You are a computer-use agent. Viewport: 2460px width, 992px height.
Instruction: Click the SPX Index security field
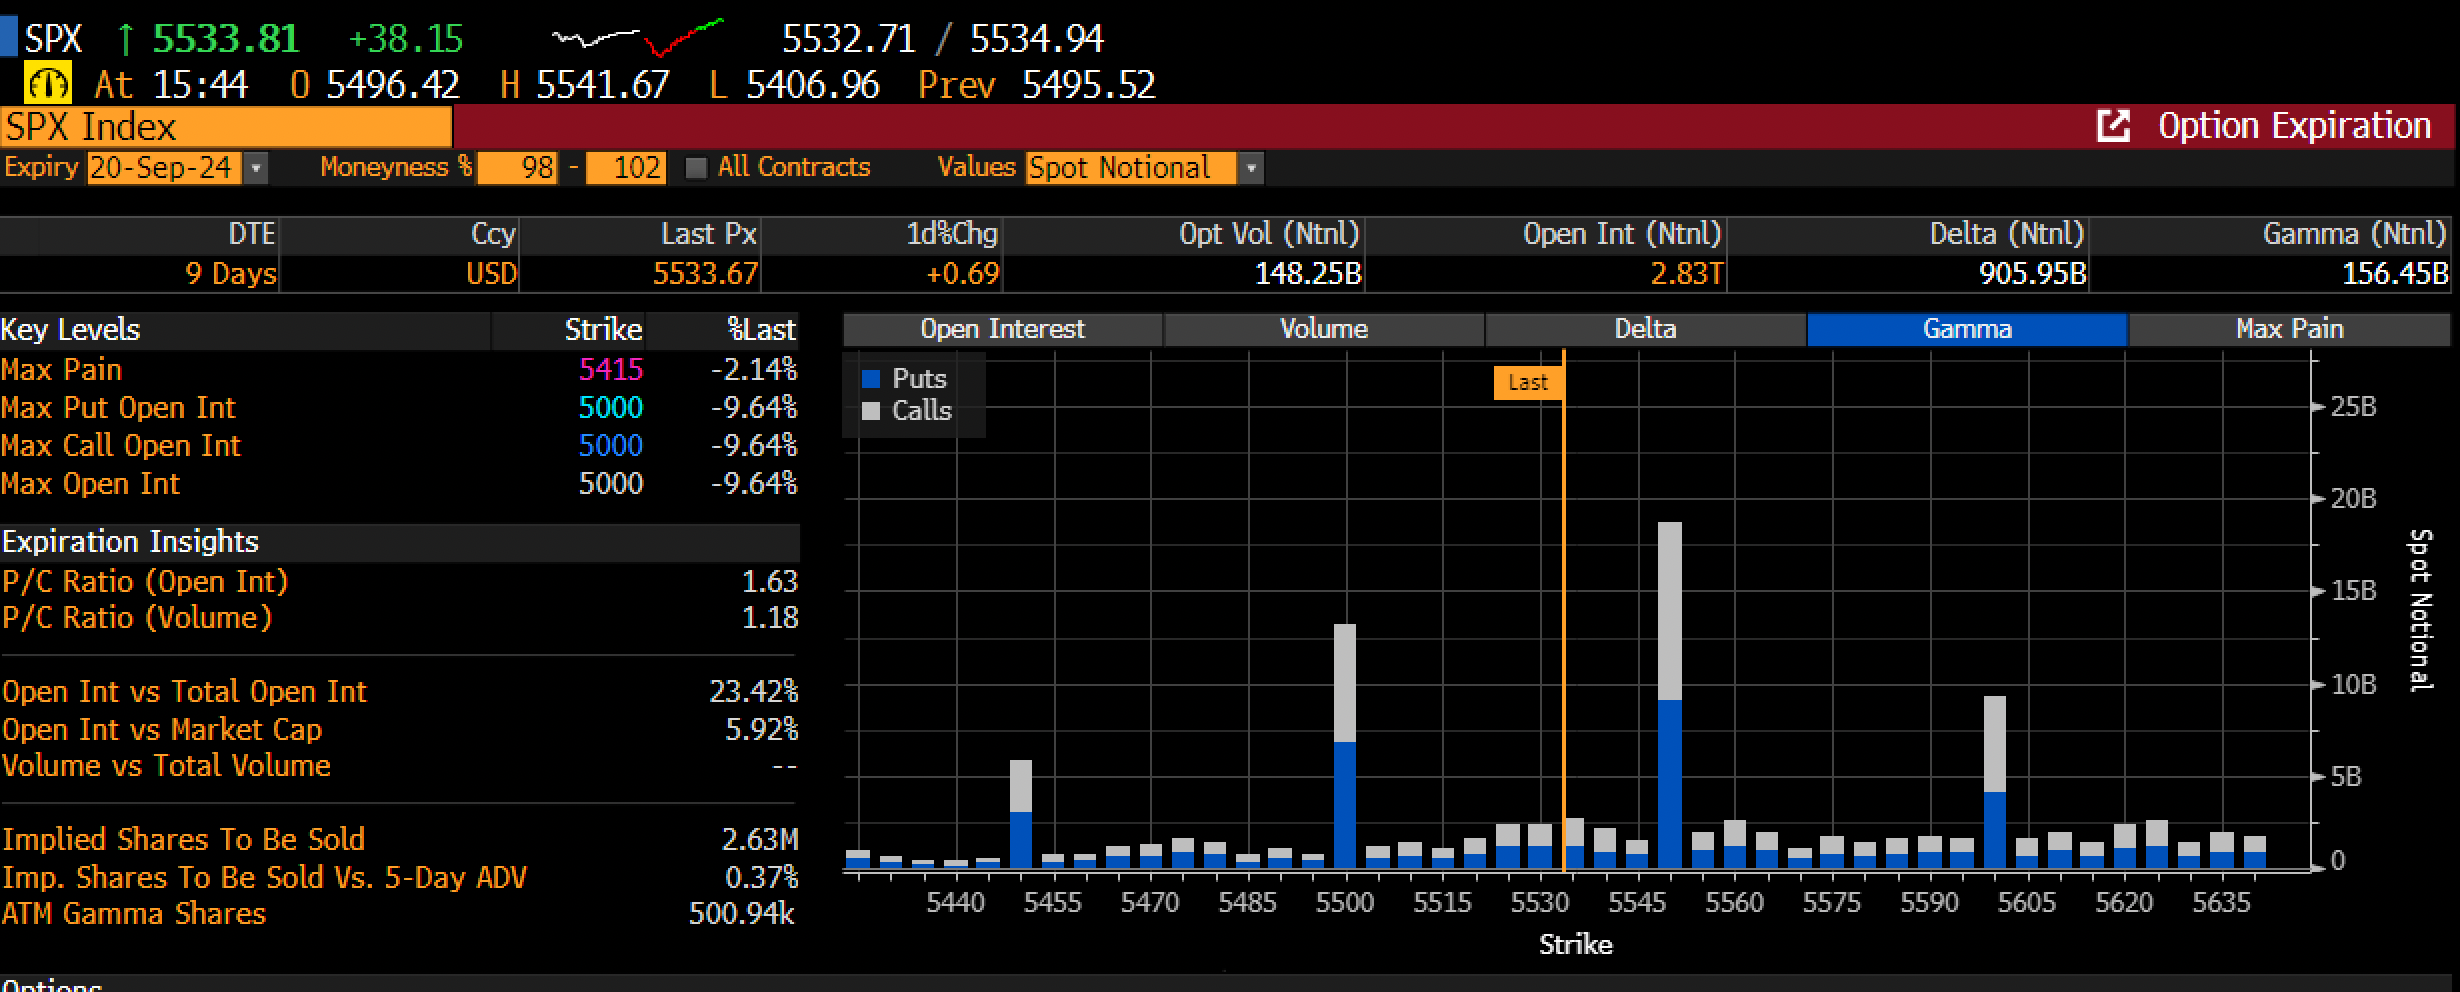click(226, 127)
